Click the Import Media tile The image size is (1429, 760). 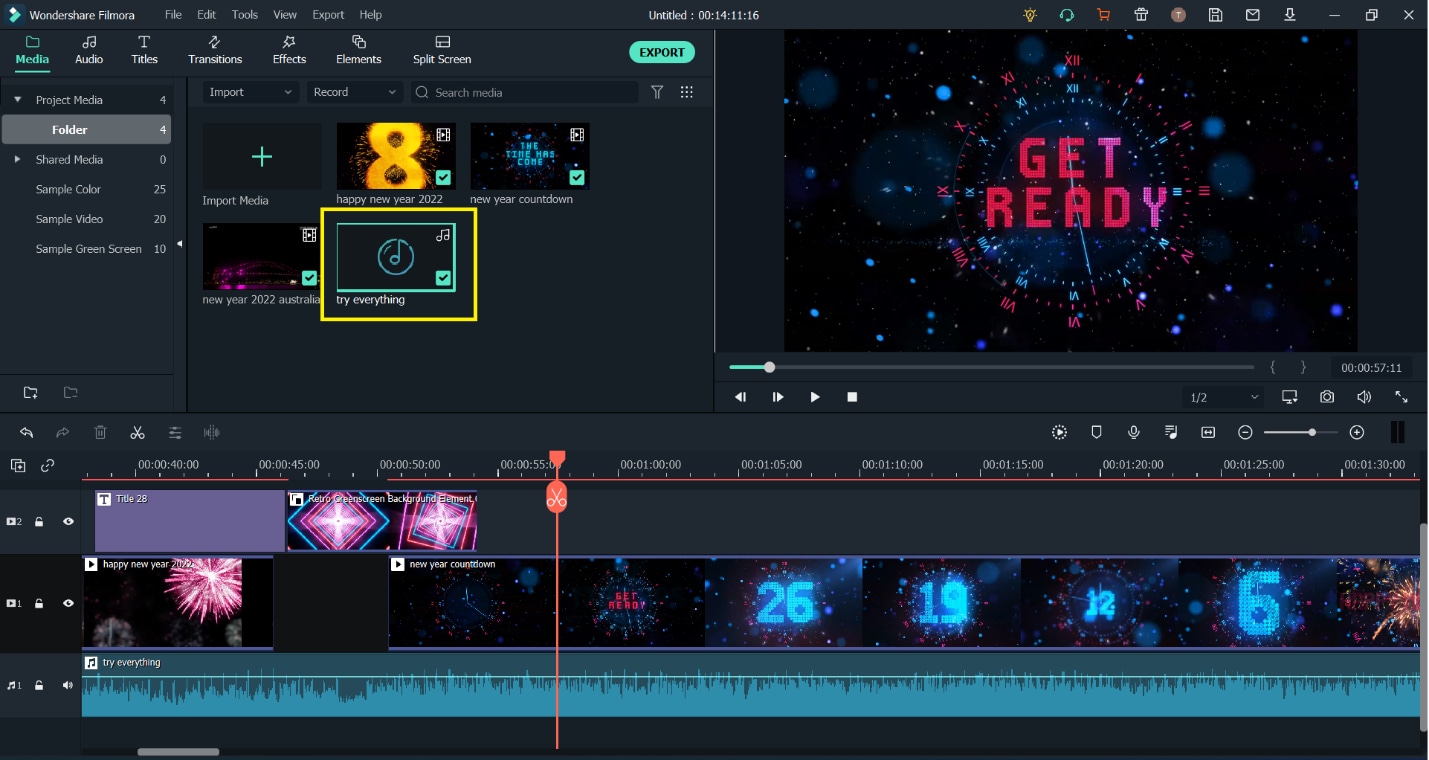[262, 157]
